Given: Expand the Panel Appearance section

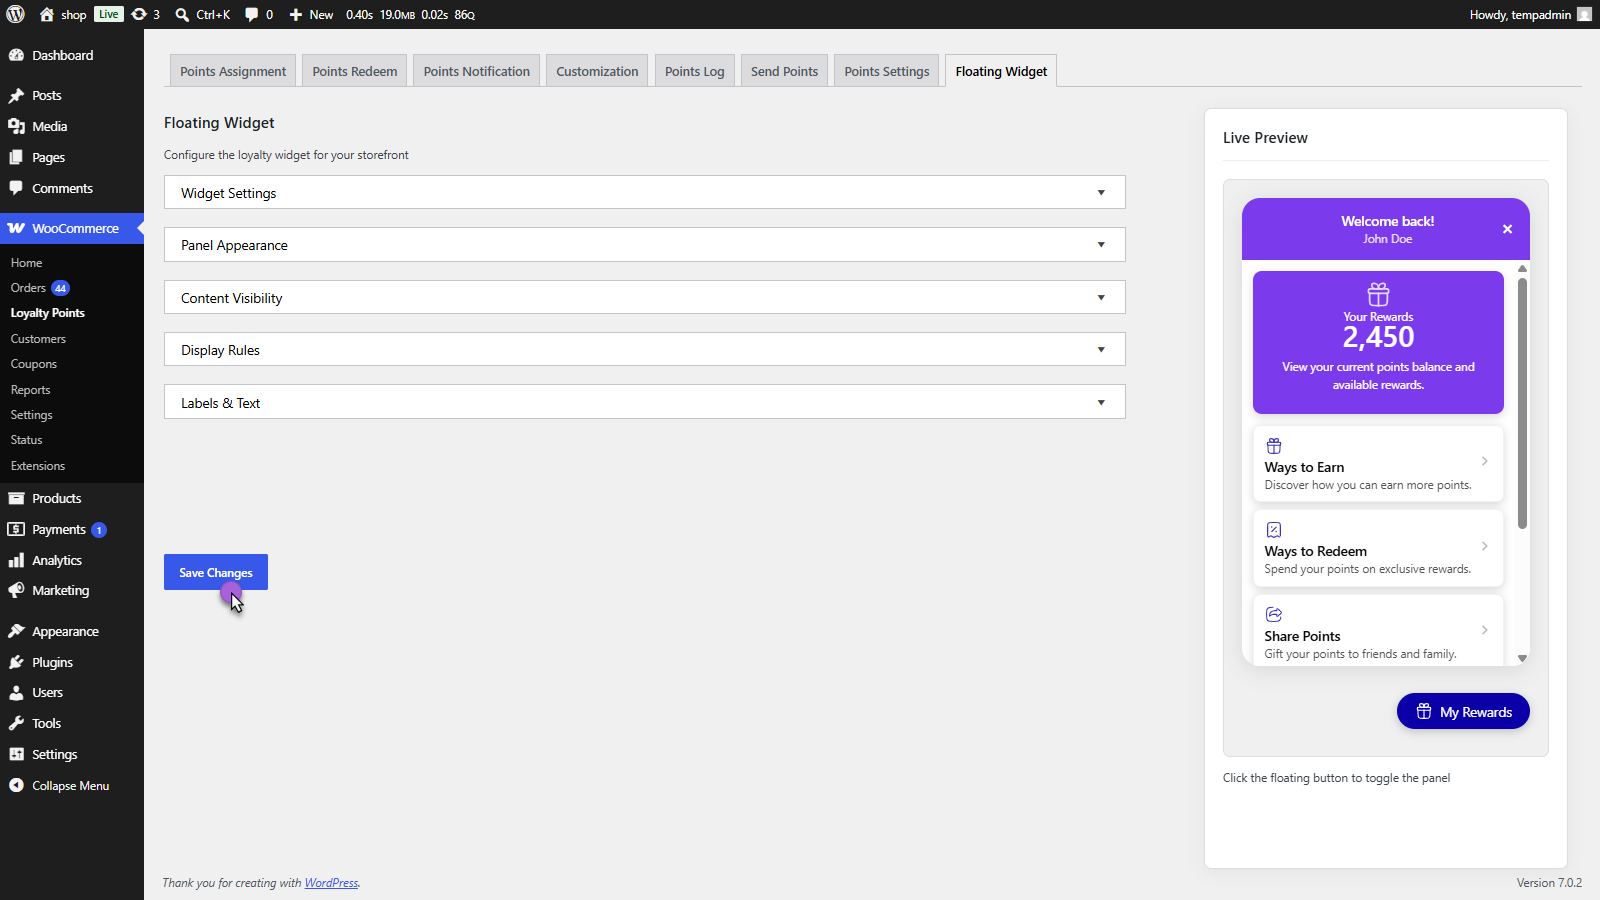Looking at the screenshot, I should 645,245.
